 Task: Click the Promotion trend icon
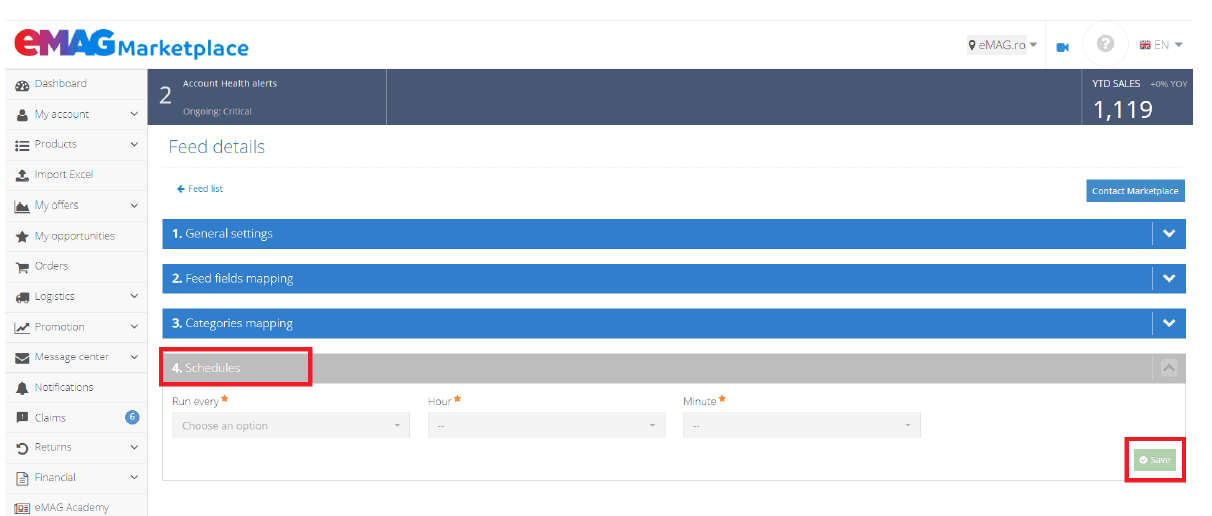tap(22, 328)
